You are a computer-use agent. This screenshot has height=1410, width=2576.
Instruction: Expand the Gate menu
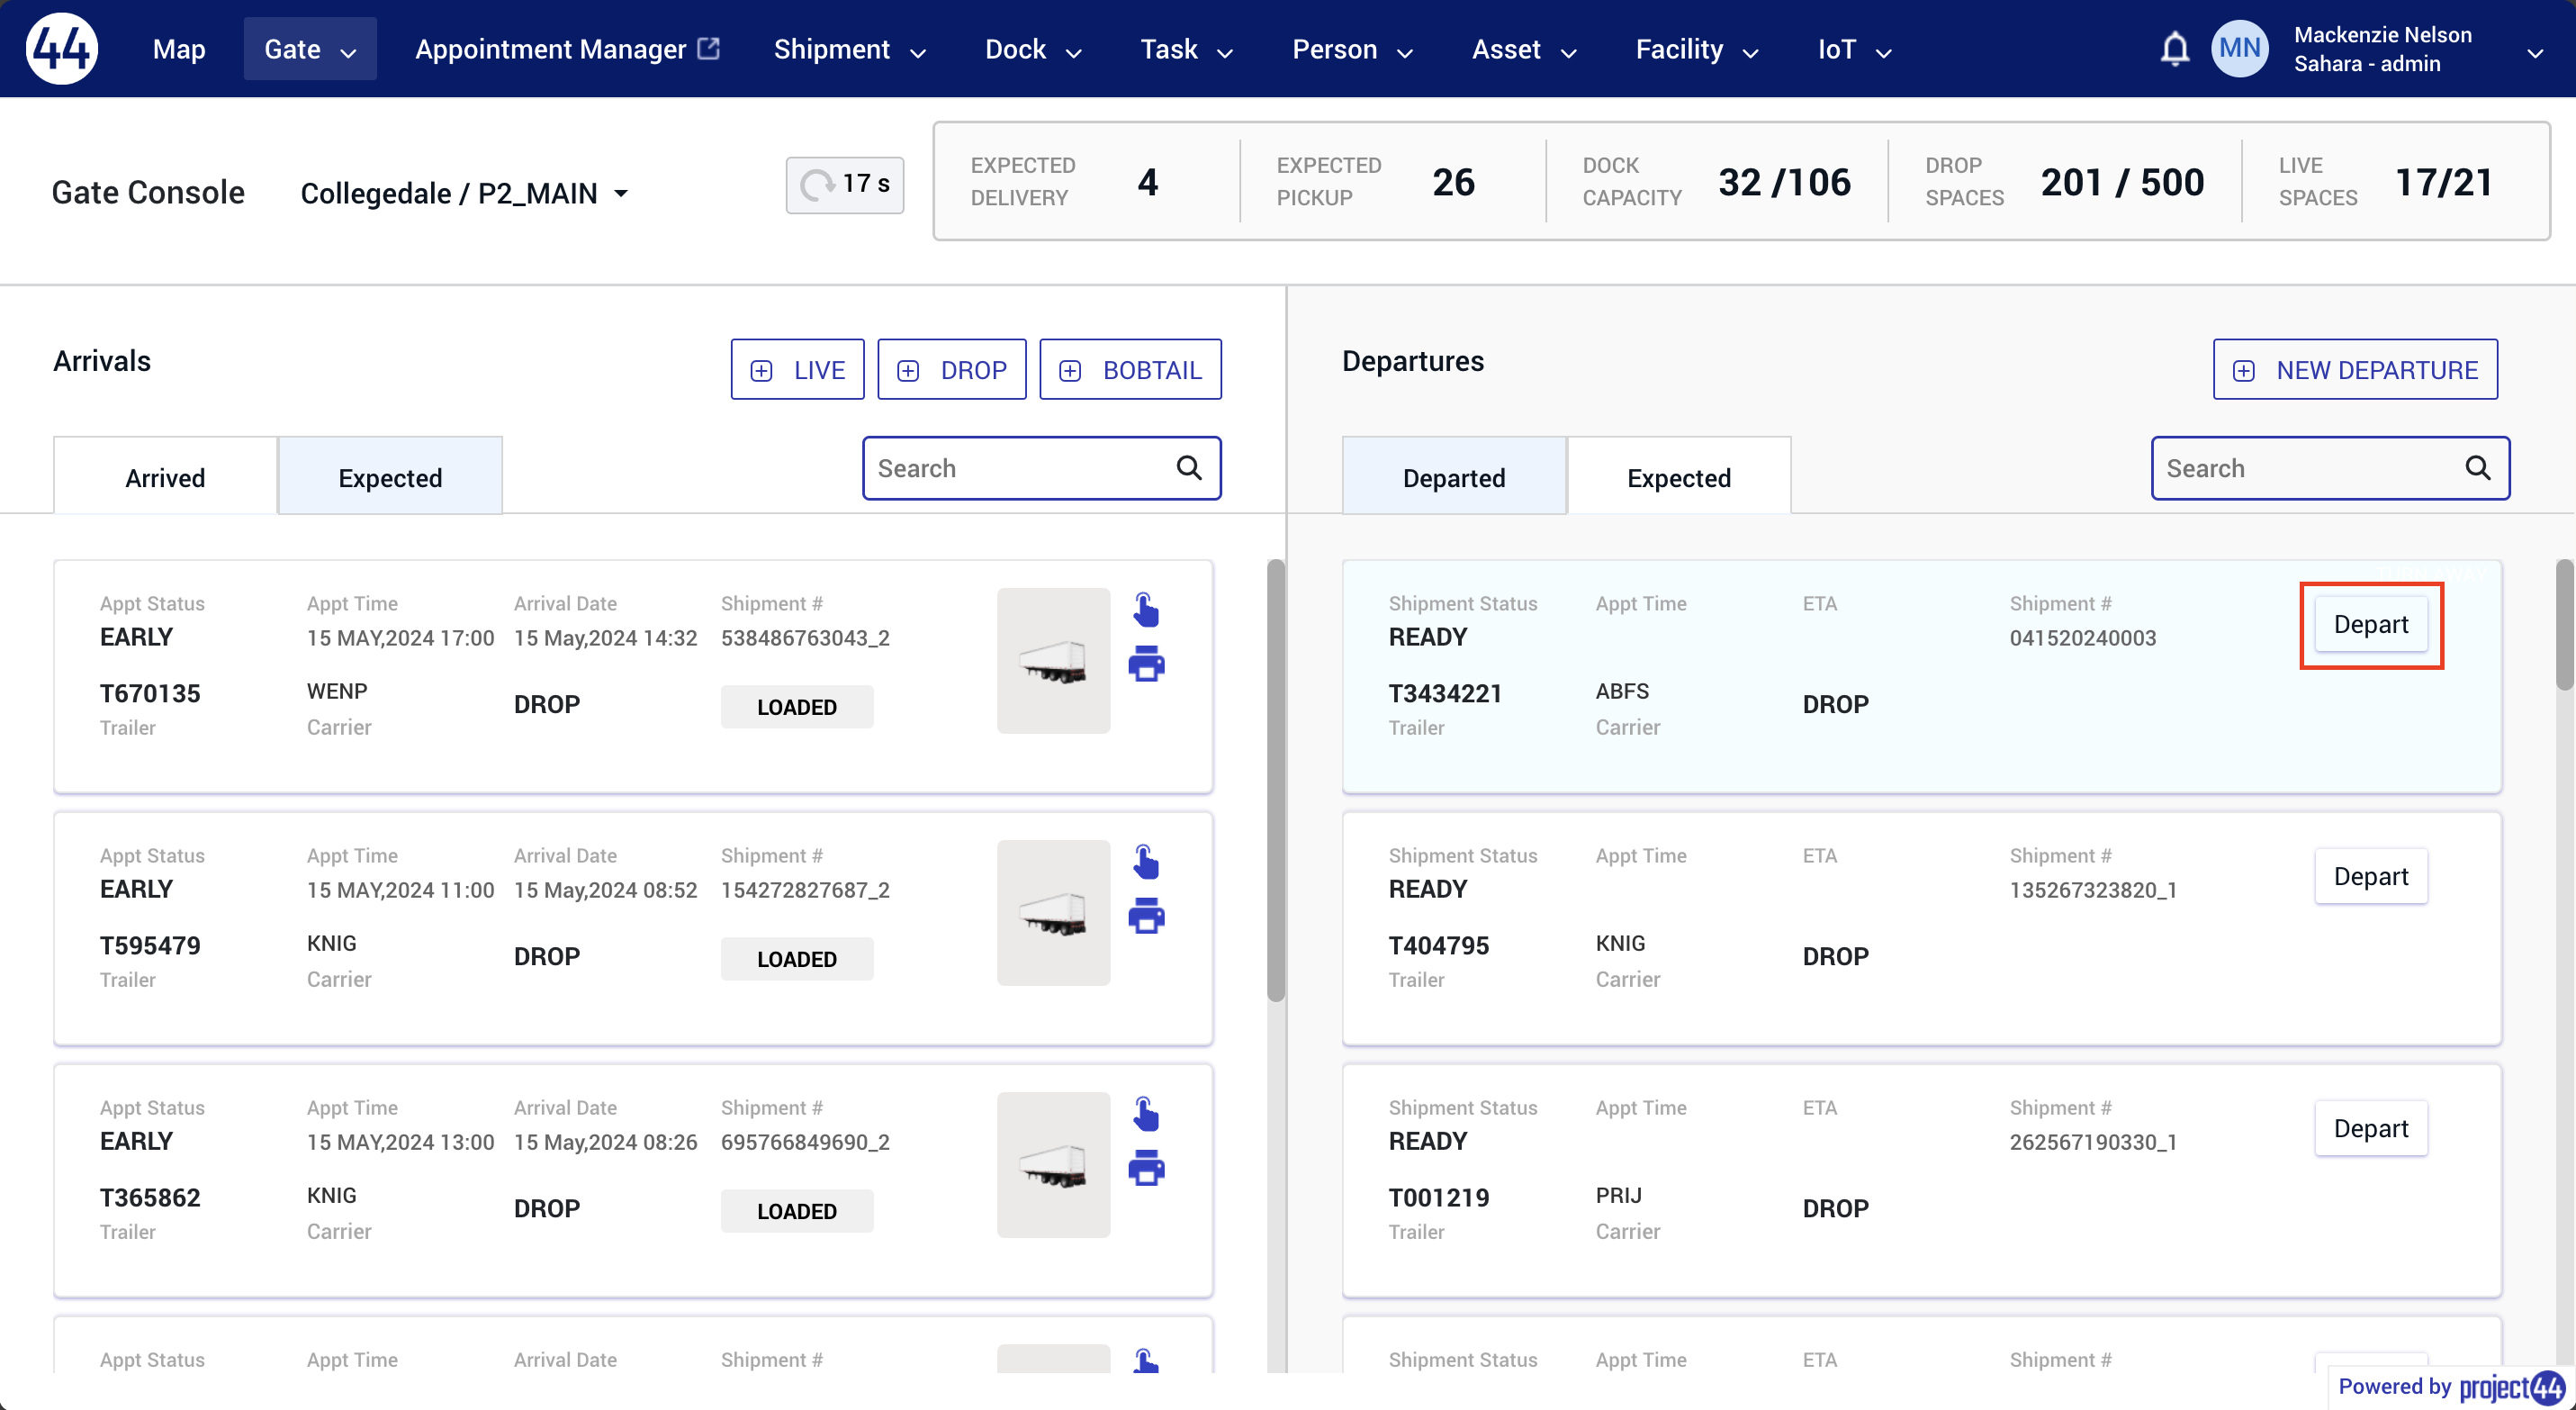[310, 49]
